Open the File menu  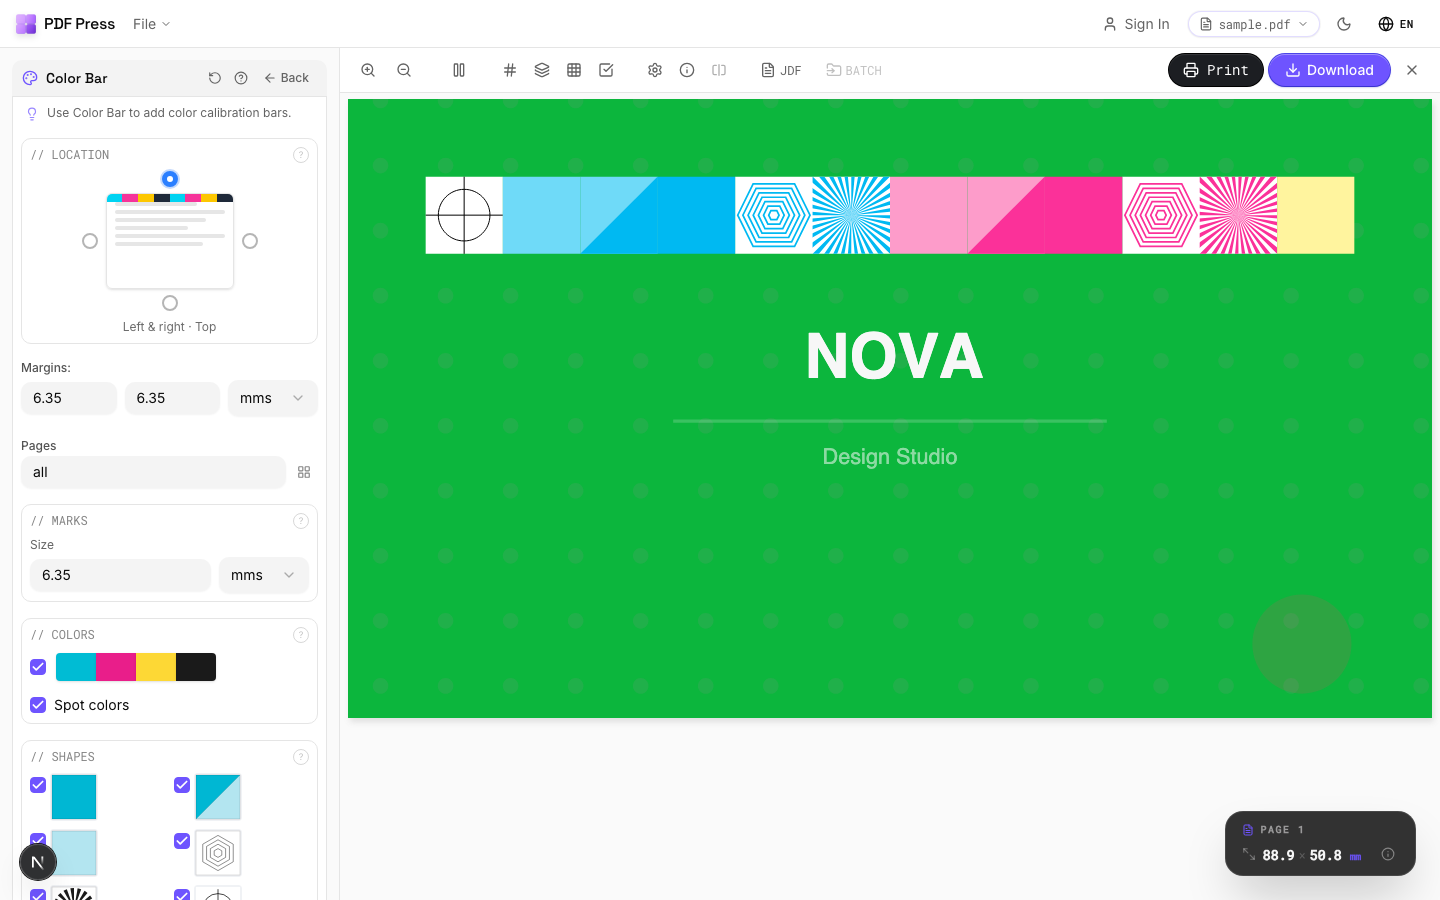click(x=152, y=24)
